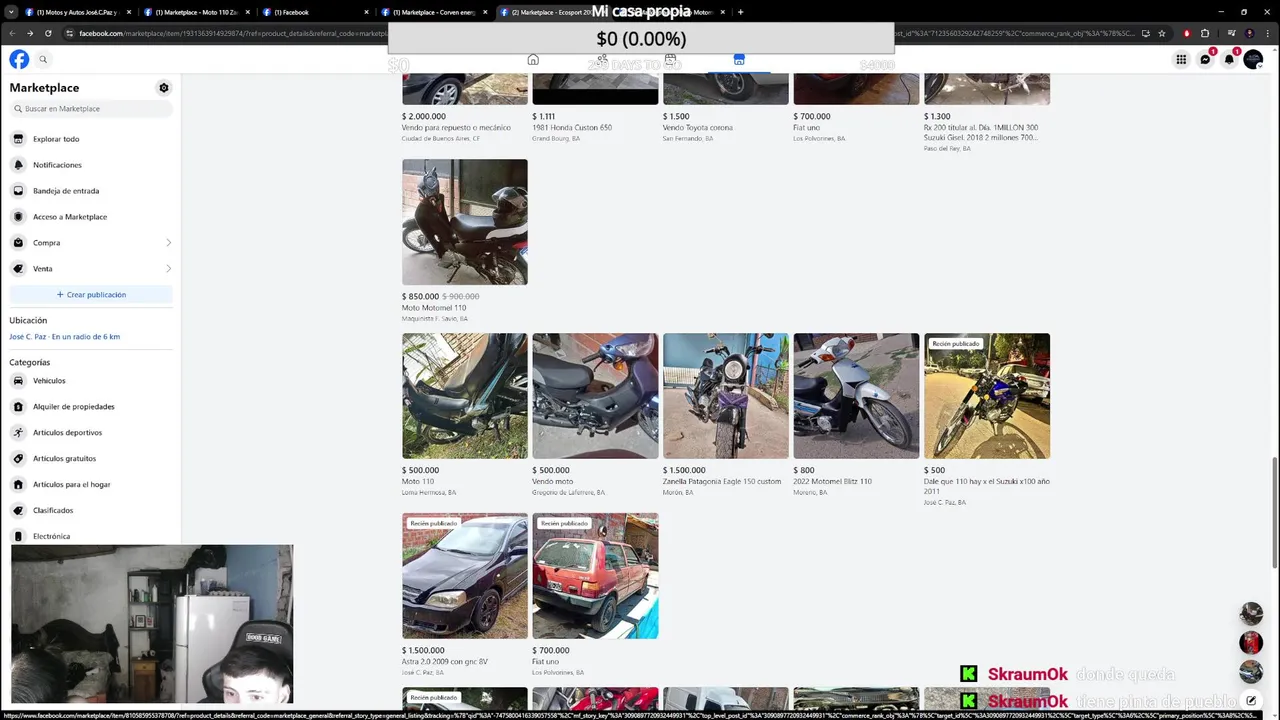This screenshot has width=1280, height=720.
Task: Click the Marketplace sidebar heading
Action: tap(44, 88)
